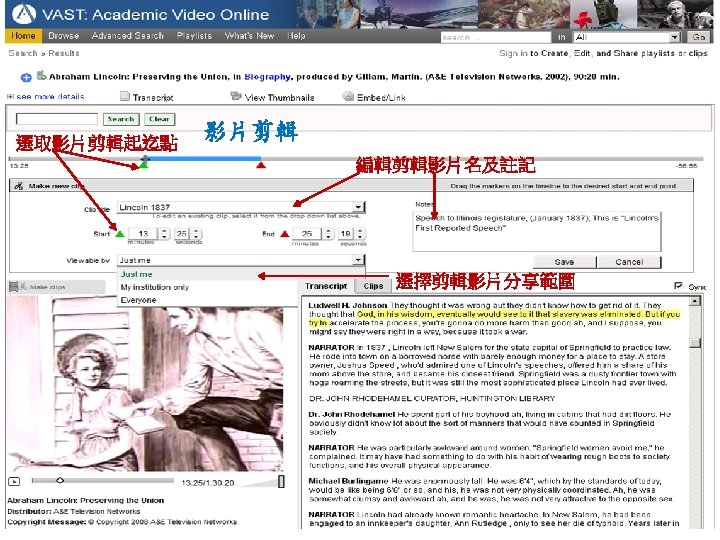The height and width of the screenshot is (540, 720).
Task: Click red end marker on timeline
Action: [261, 164]
